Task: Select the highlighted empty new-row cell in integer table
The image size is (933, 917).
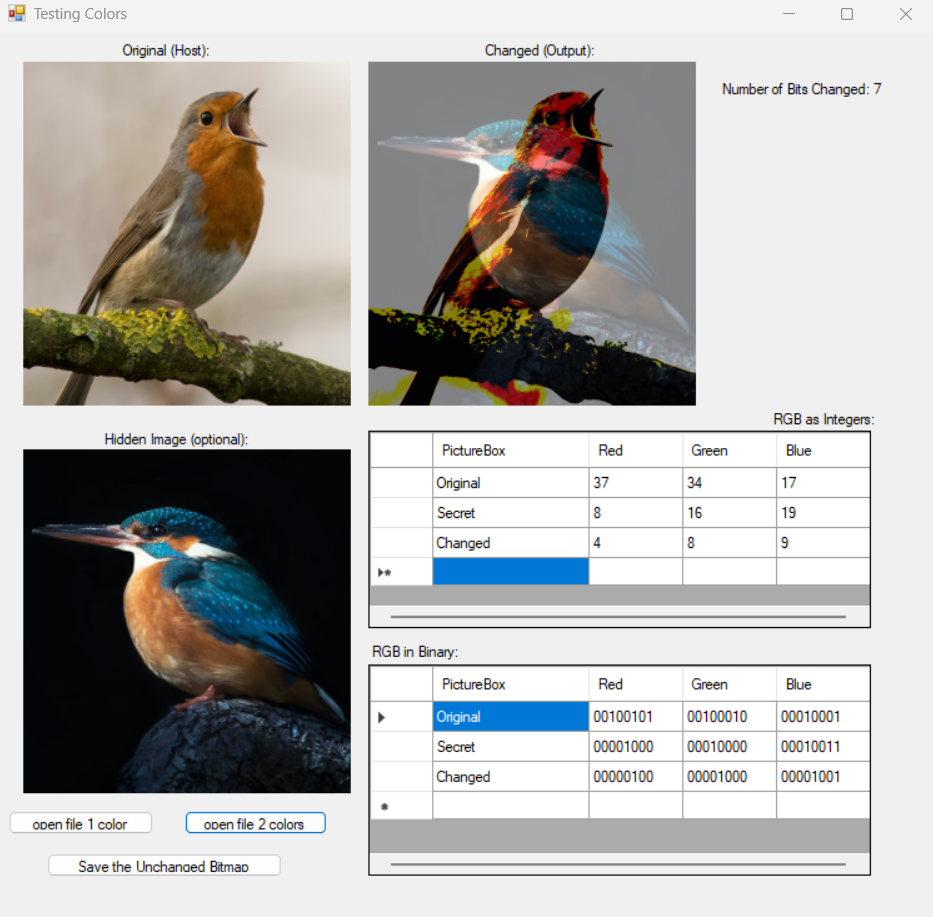Action: pyautogui.click(x=510, y=572)
